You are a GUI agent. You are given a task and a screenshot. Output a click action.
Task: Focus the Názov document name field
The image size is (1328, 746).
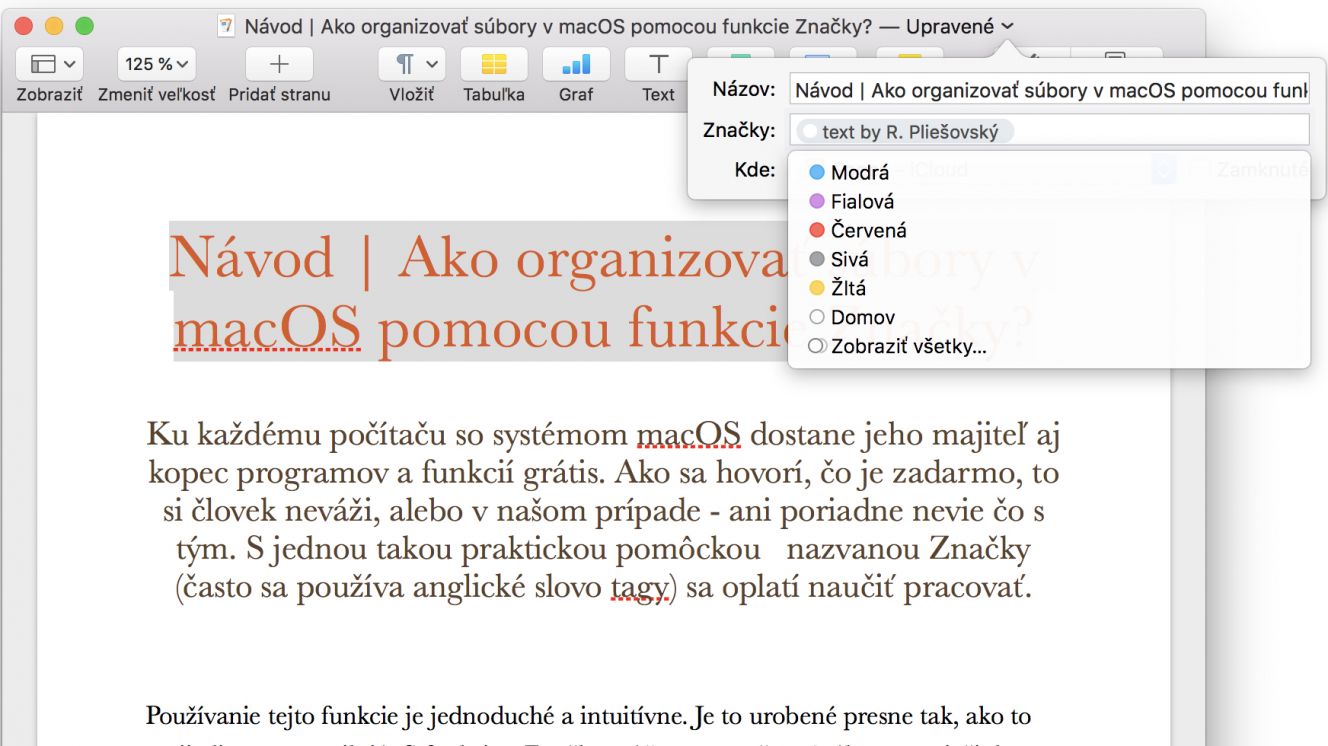[x=1048, y=90]
